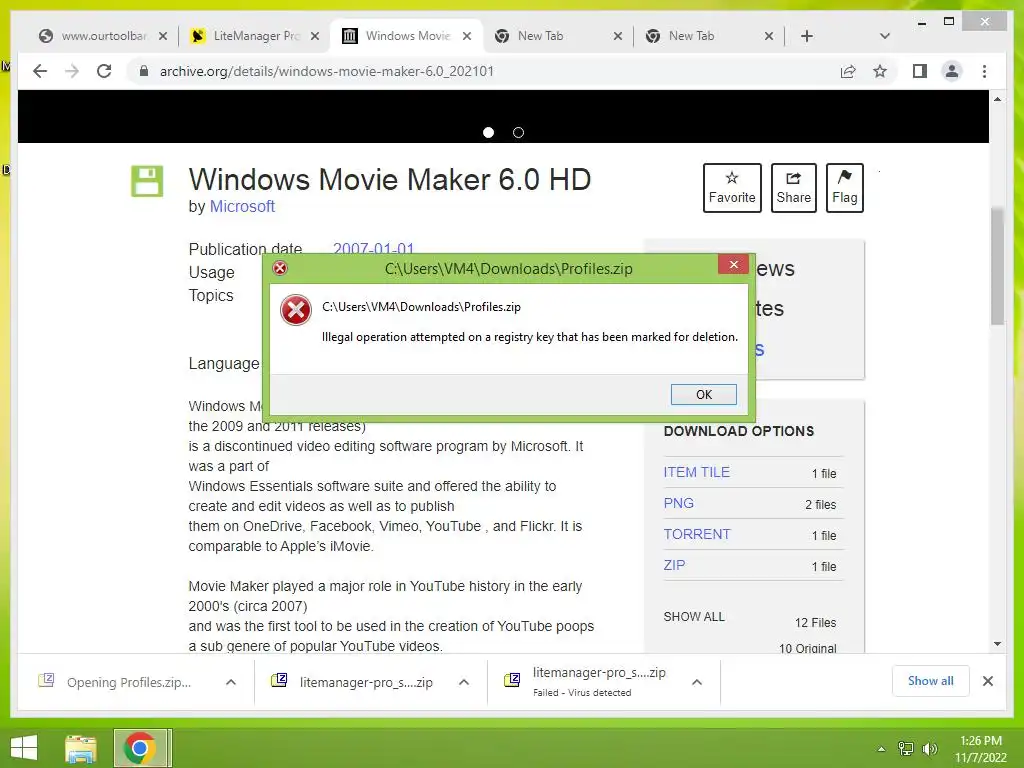The width and height of the screenshot is (1024, 768).
Task: Open the ZIP download option
Action: pos(675,565)
